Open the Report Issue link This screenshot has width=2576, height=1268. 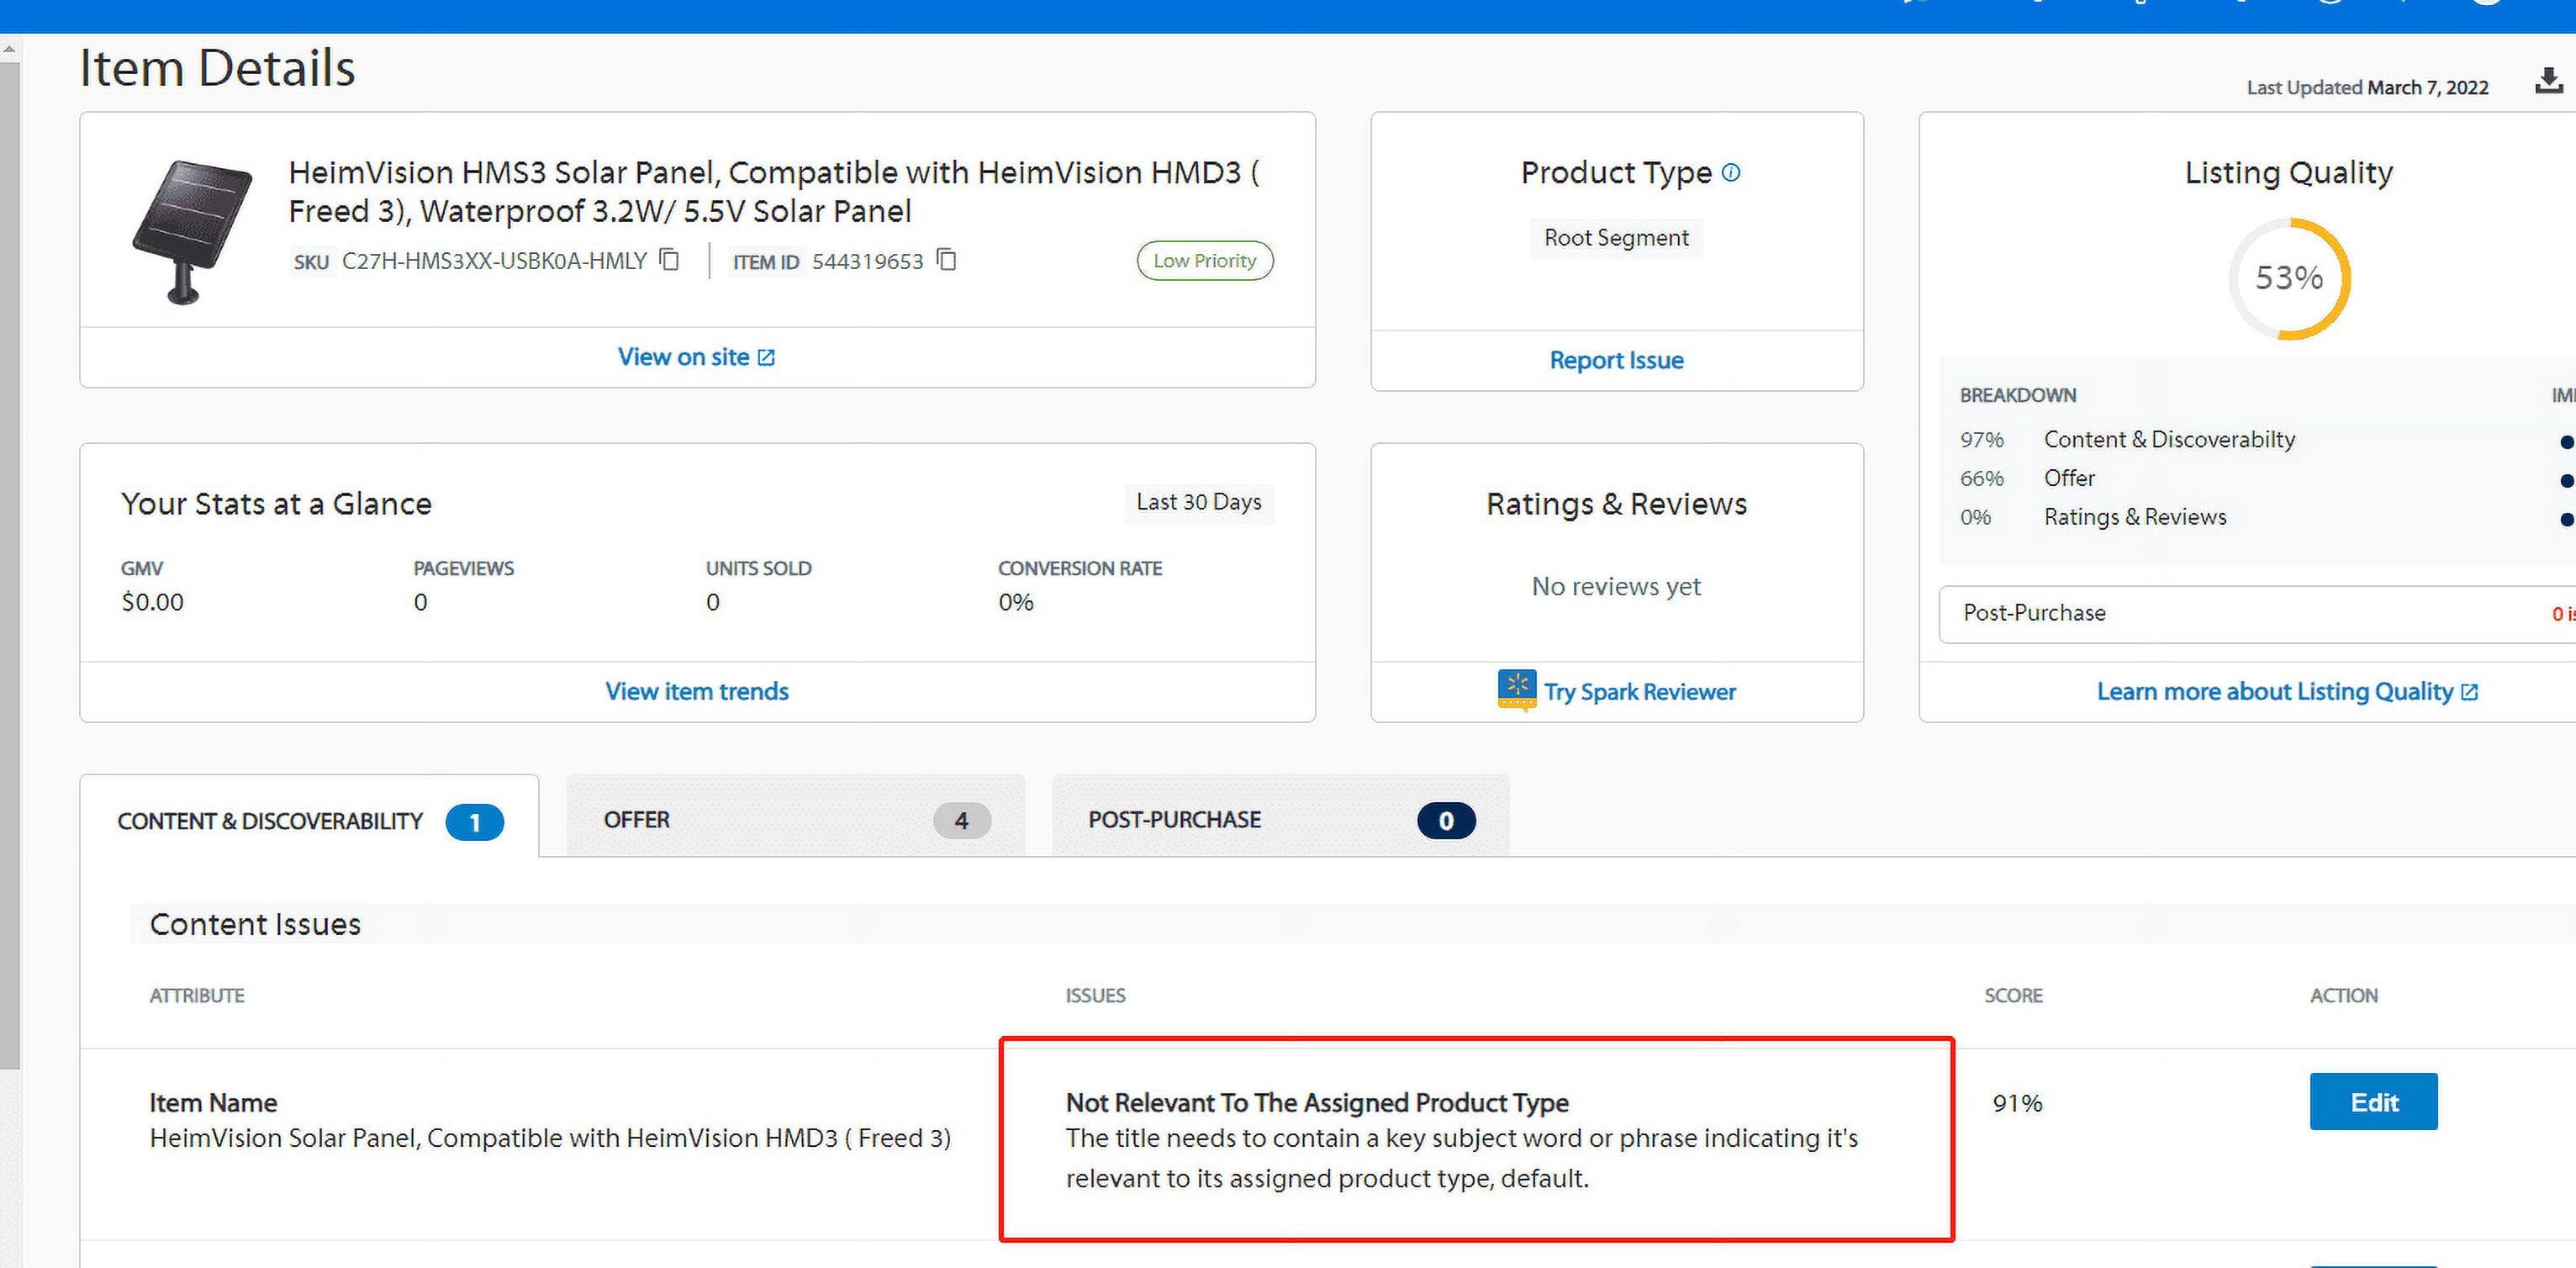click(1616, 360)
